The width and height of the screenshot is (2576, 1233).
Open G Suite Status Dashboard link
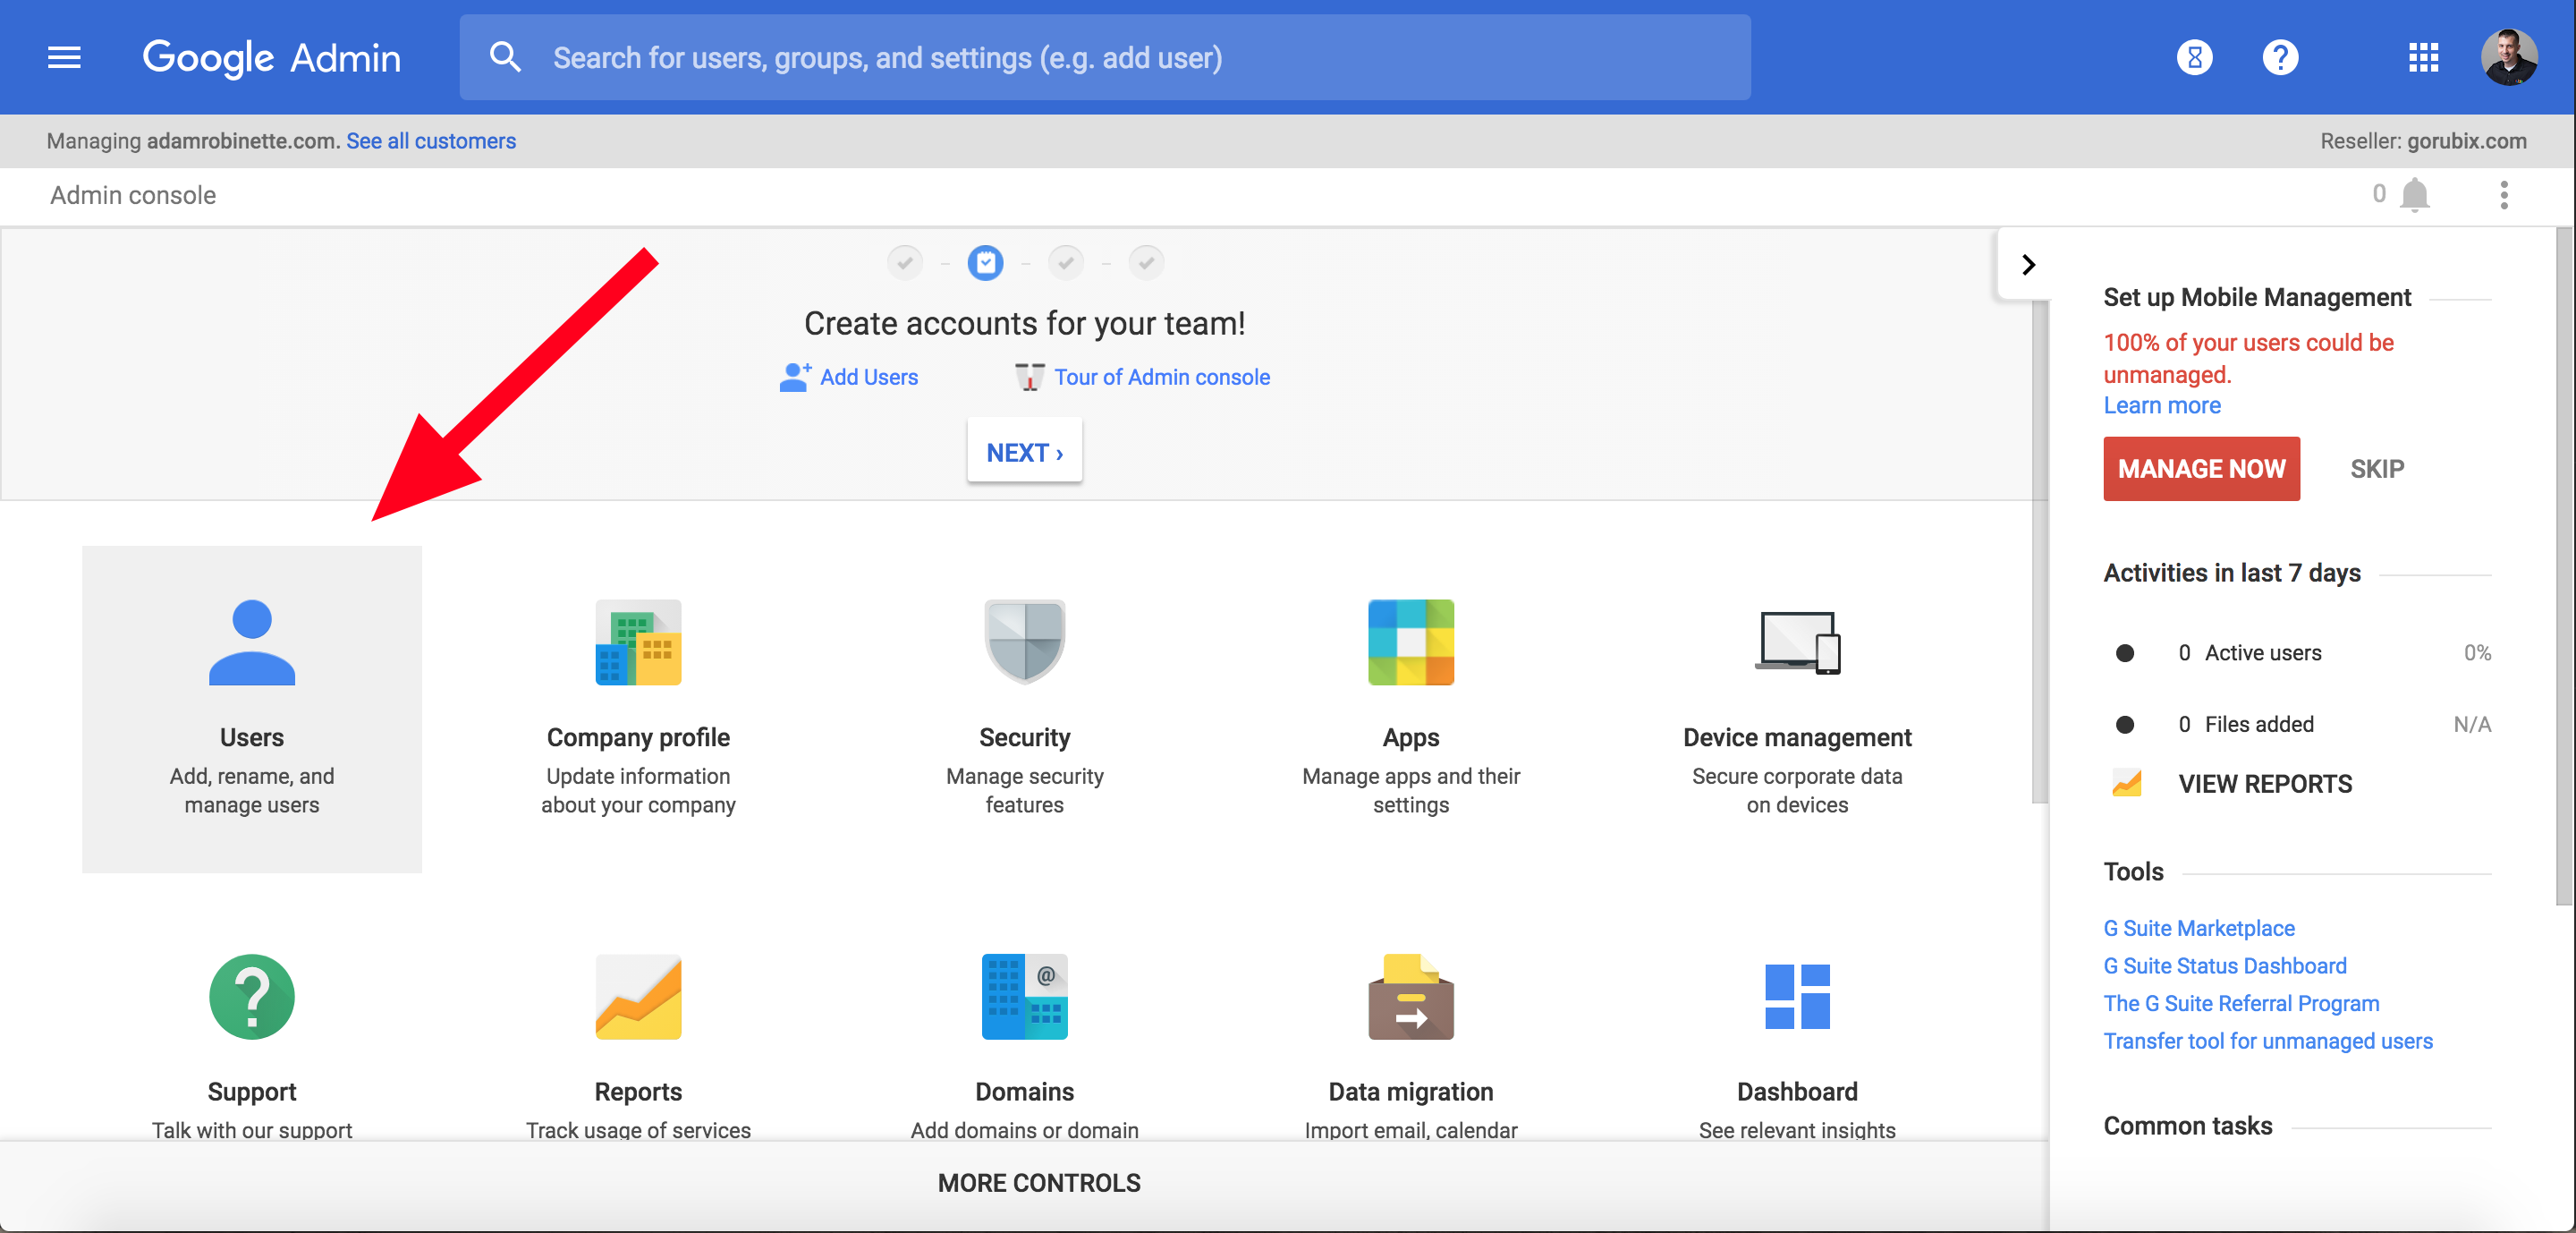[2224, 966]
